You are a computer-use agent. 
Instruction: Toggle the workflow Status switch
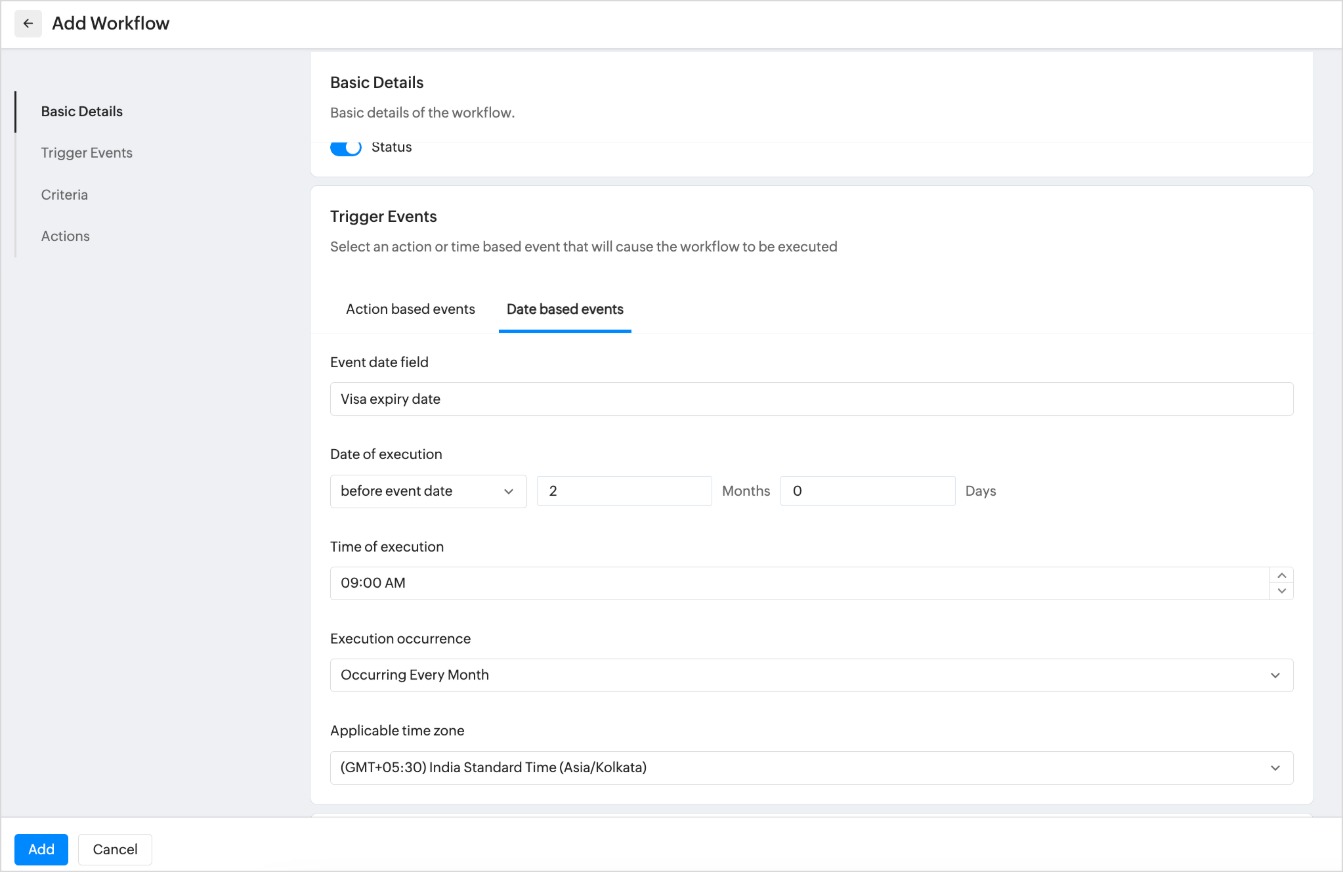tap(346, 148)
